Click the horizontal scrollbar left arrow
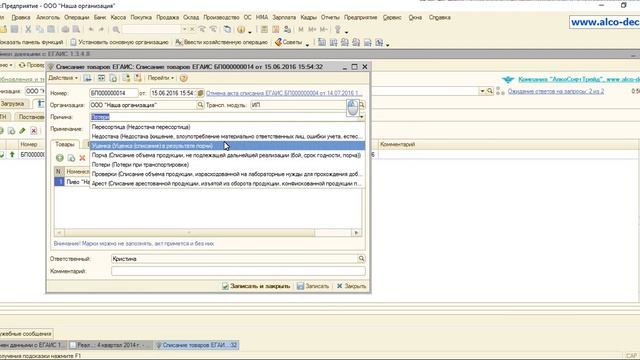640x360 pixels. tap(59, 233)
